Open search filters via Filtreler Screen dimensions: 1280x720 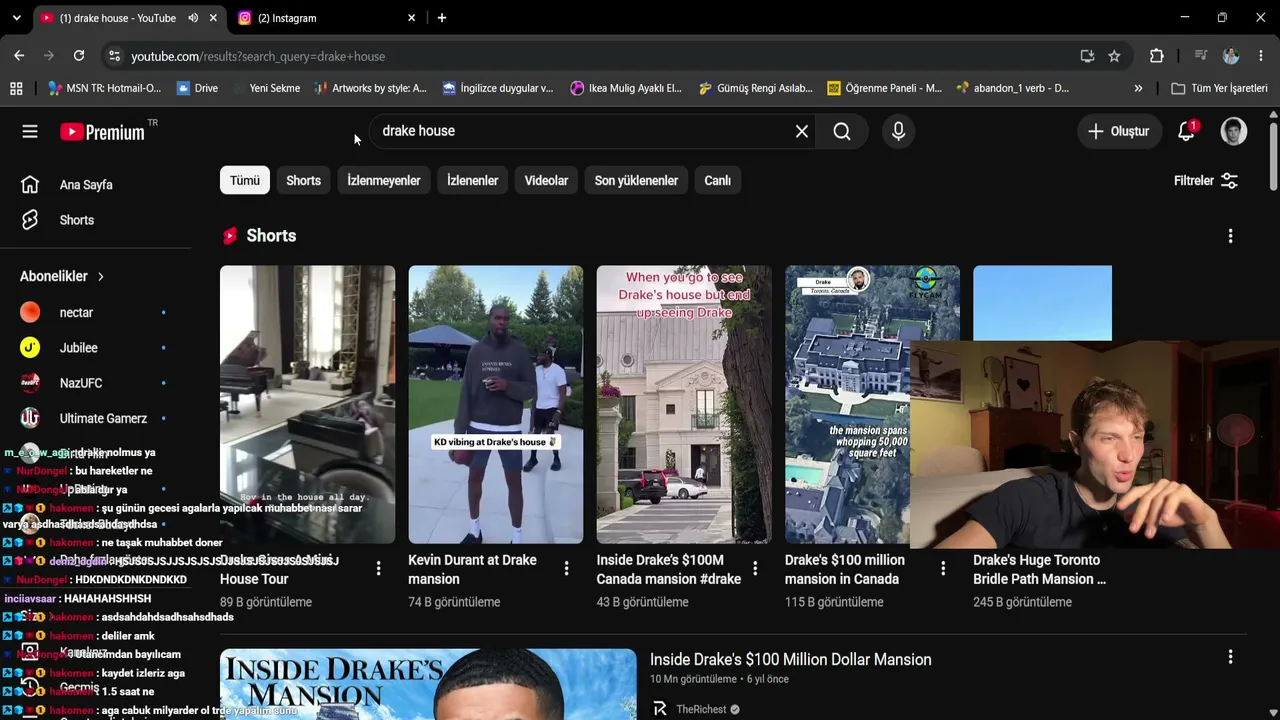pos(1206,181)
